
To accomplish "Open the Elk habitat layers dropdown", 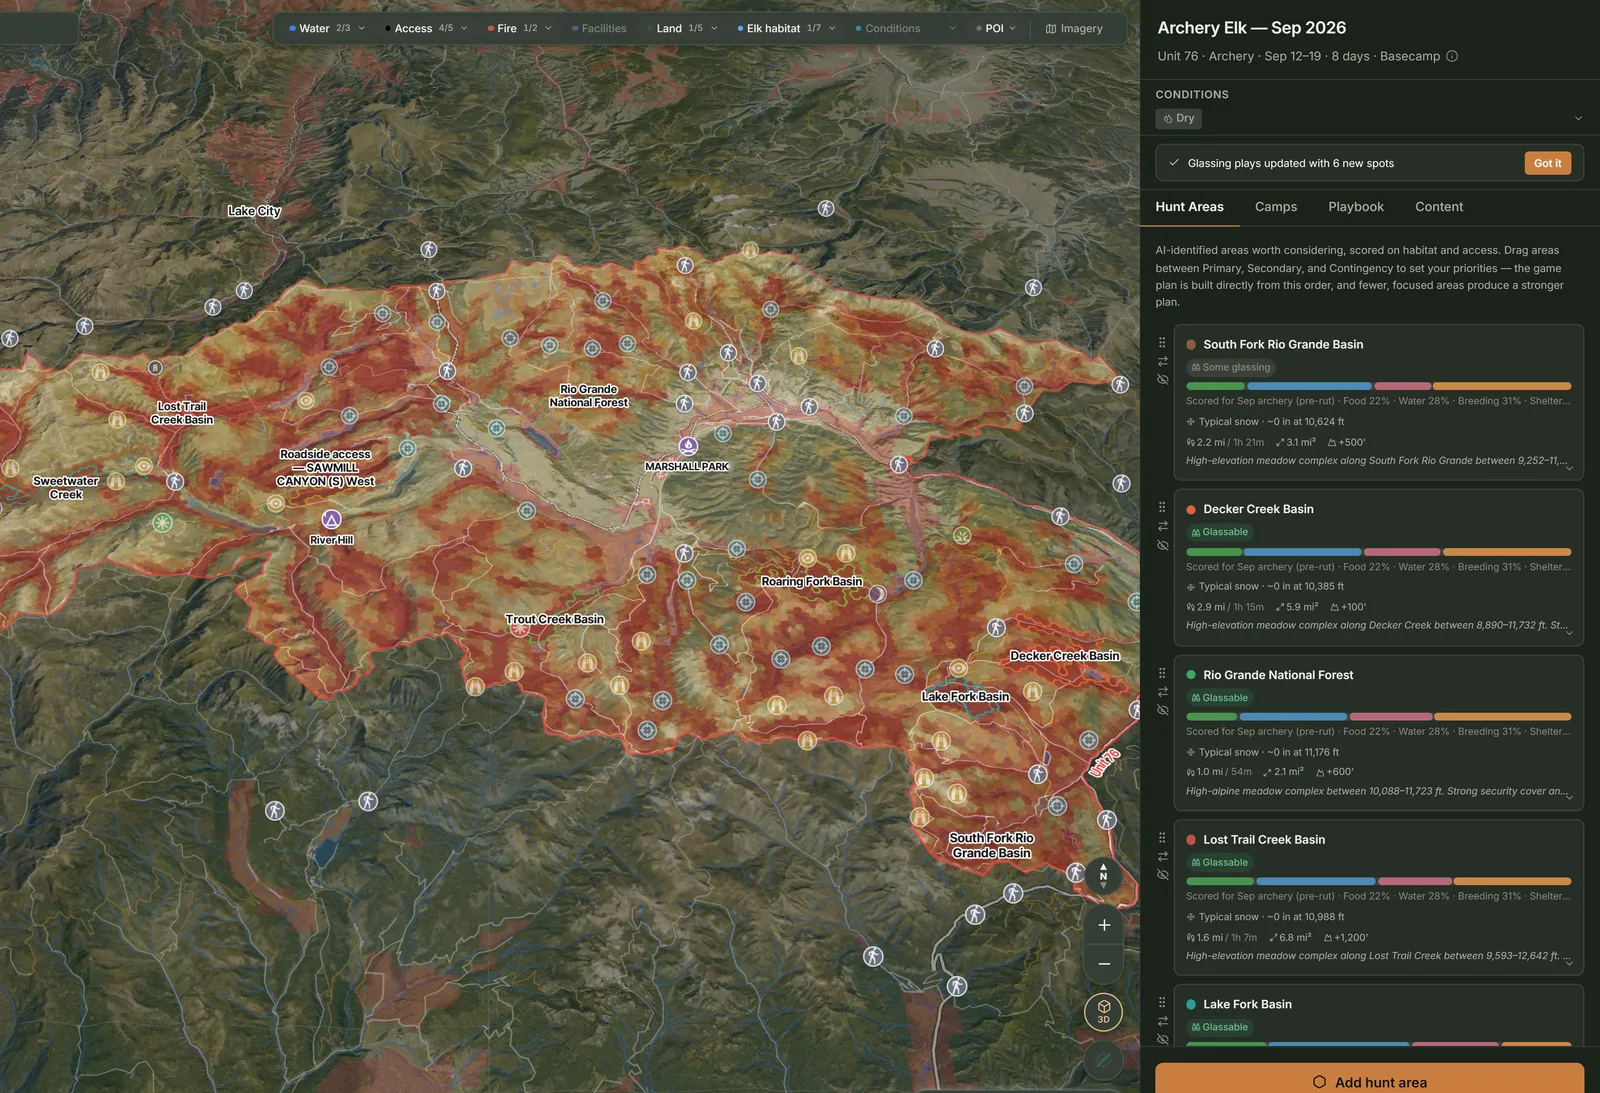I will (x=786, y=28).
